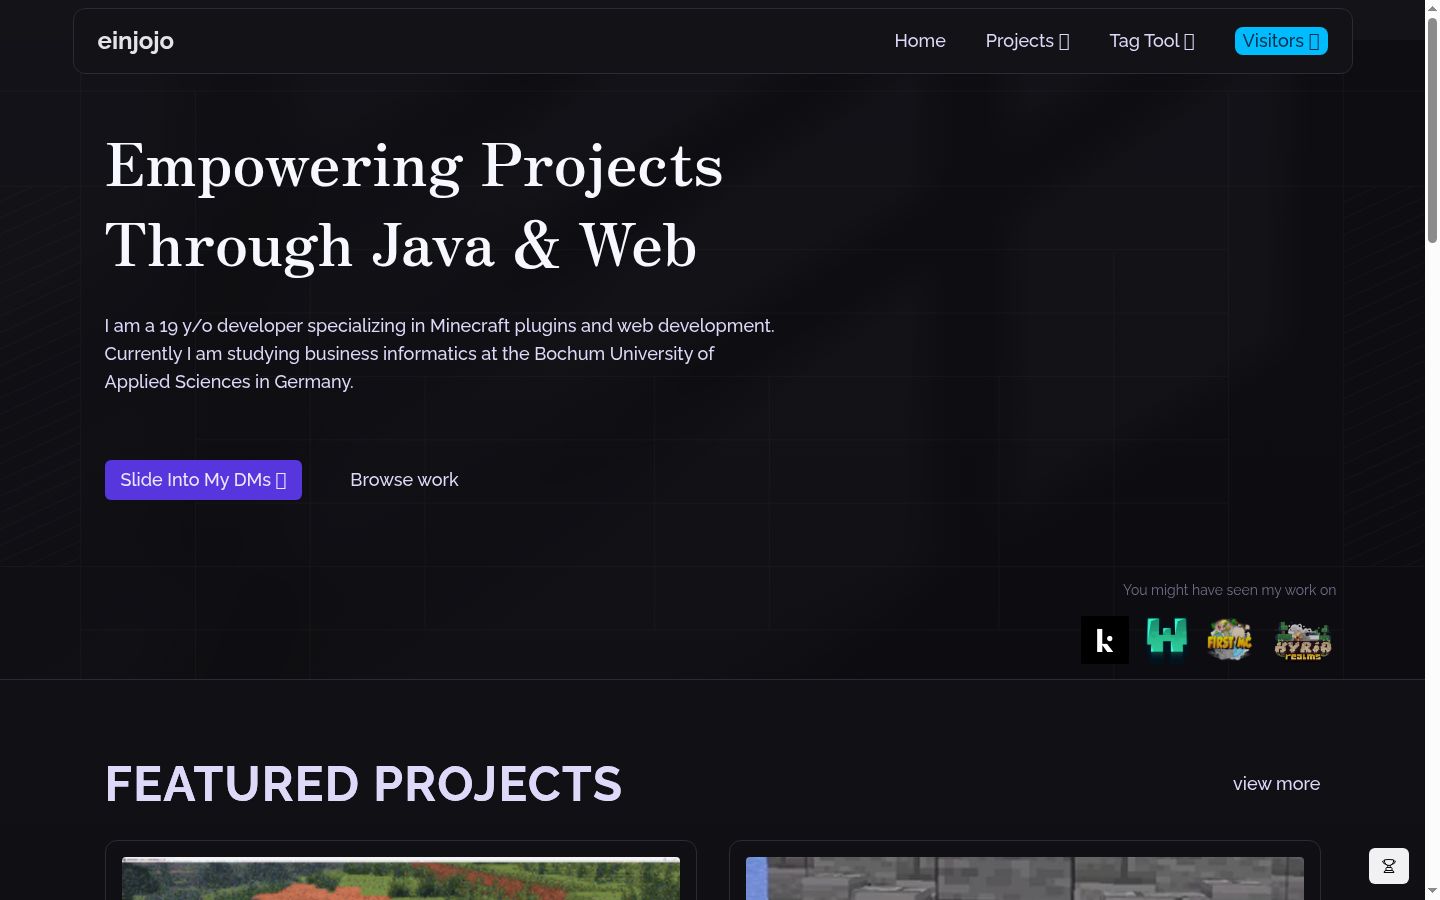1440x900 pixels.
Task: Click the hourglass button in bottom corner
Action: [1389, 866]
